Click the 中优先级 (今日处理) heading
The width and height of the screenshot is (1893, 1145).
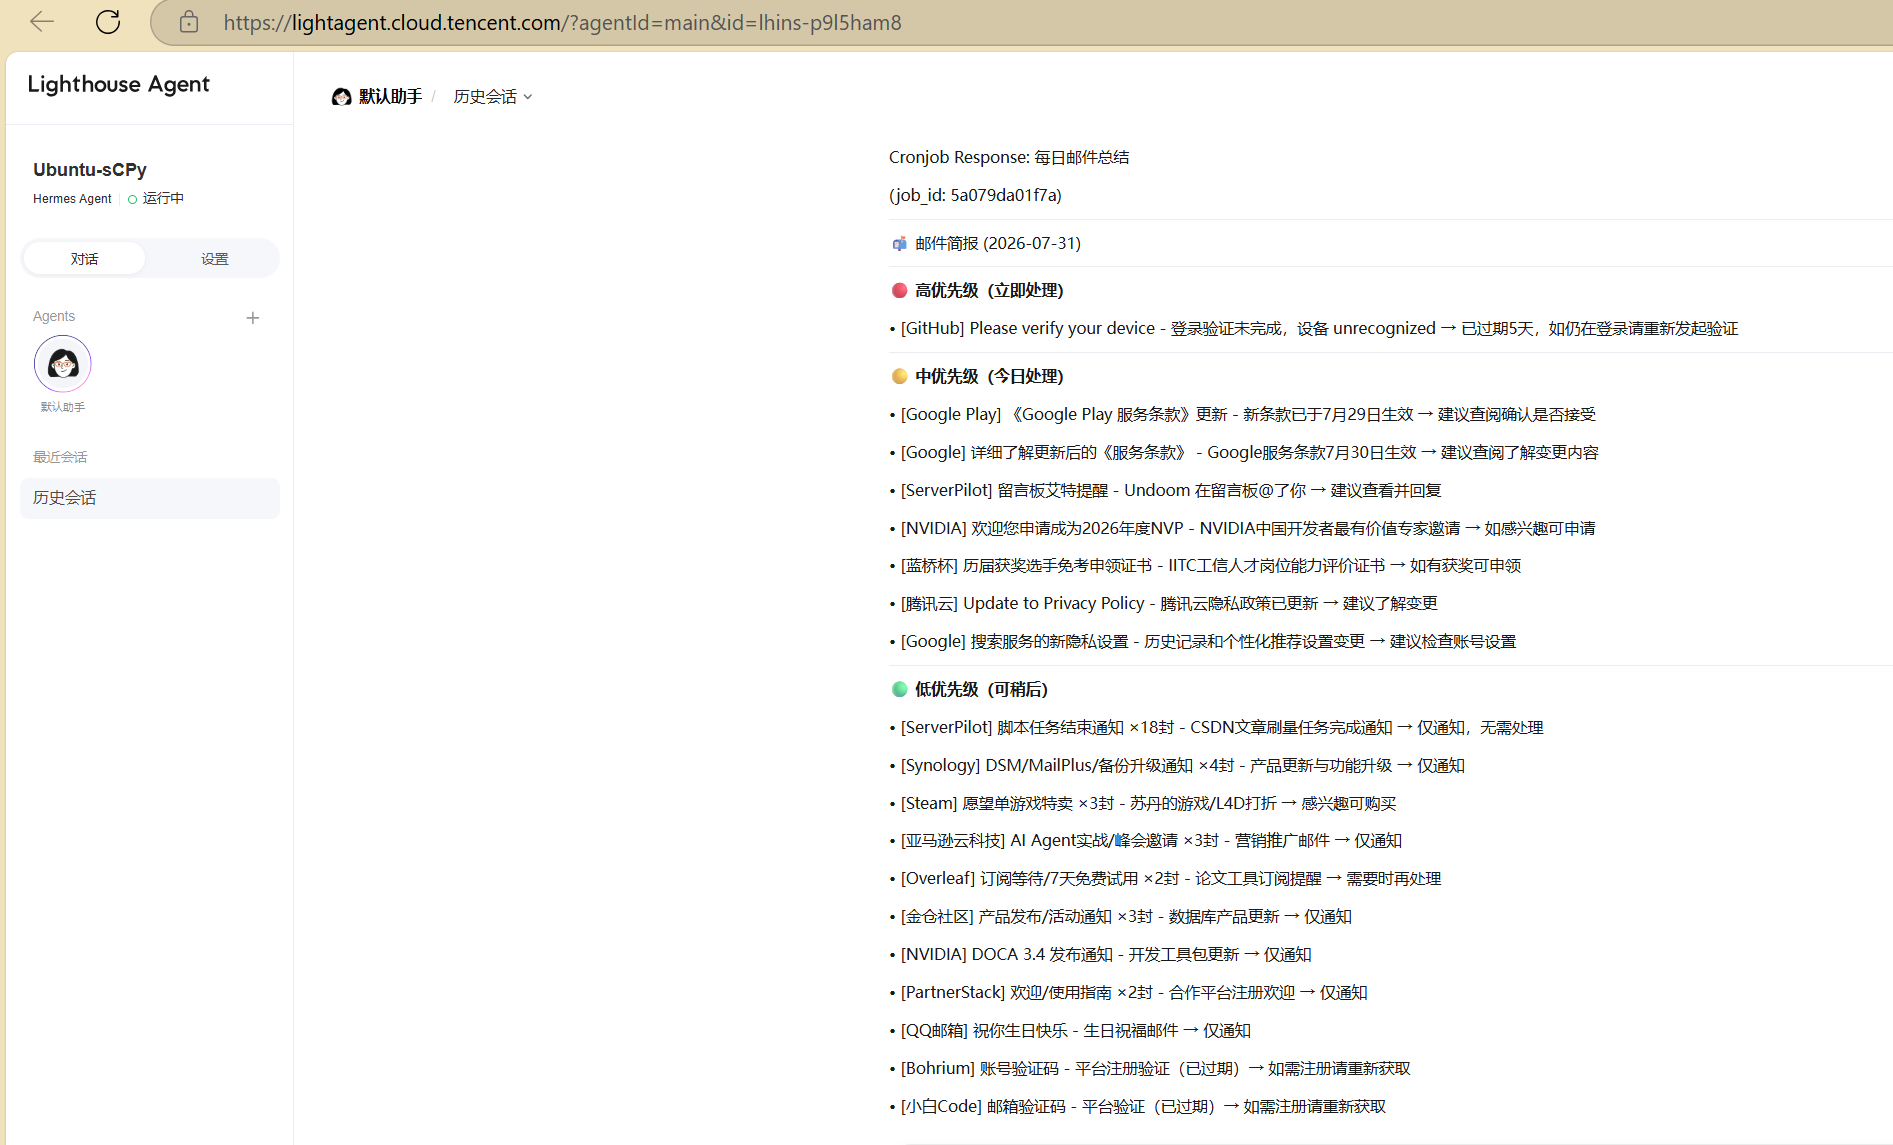click(989, 376)
